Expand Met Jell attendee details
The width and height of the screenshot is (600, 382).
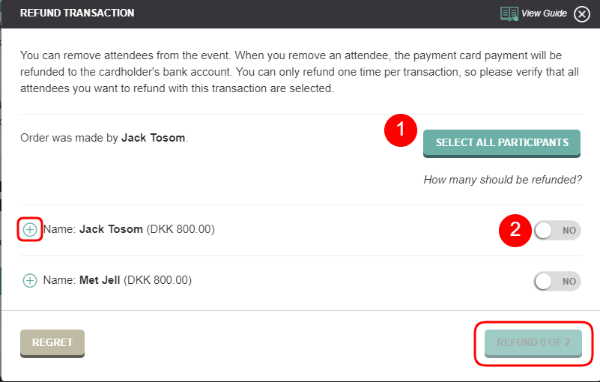coord(30,281)
